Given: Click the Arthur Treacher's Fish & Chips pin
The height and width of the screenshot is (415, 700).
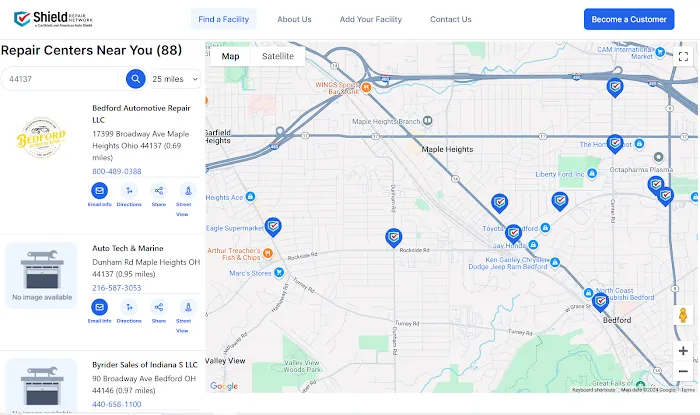Looking at the screenshot, I should (x=268, y=253).
